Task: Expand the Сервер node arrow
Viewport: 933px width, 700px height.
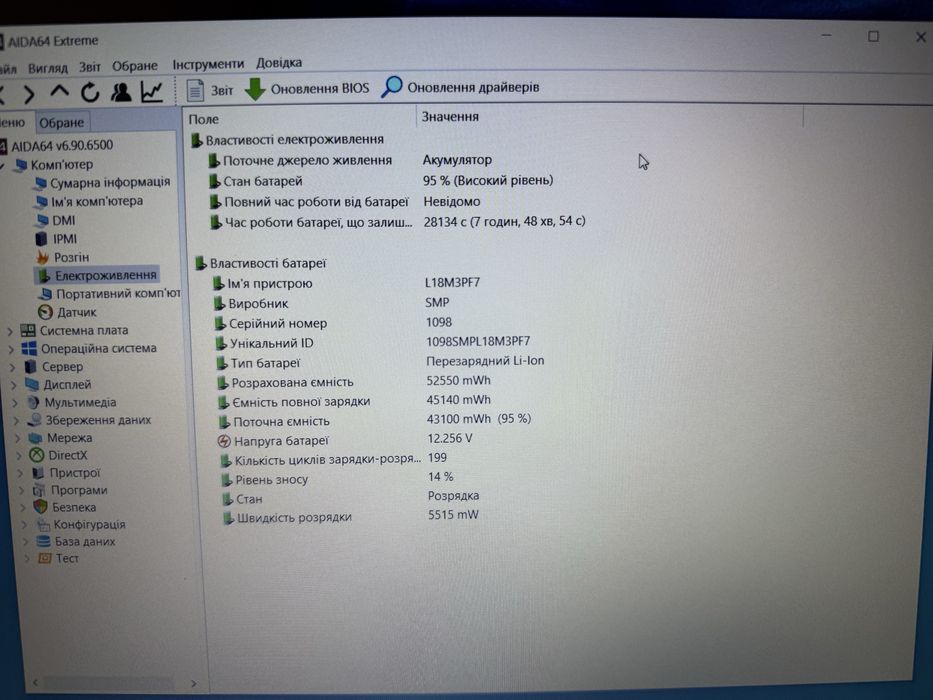Action: [12, 368]
